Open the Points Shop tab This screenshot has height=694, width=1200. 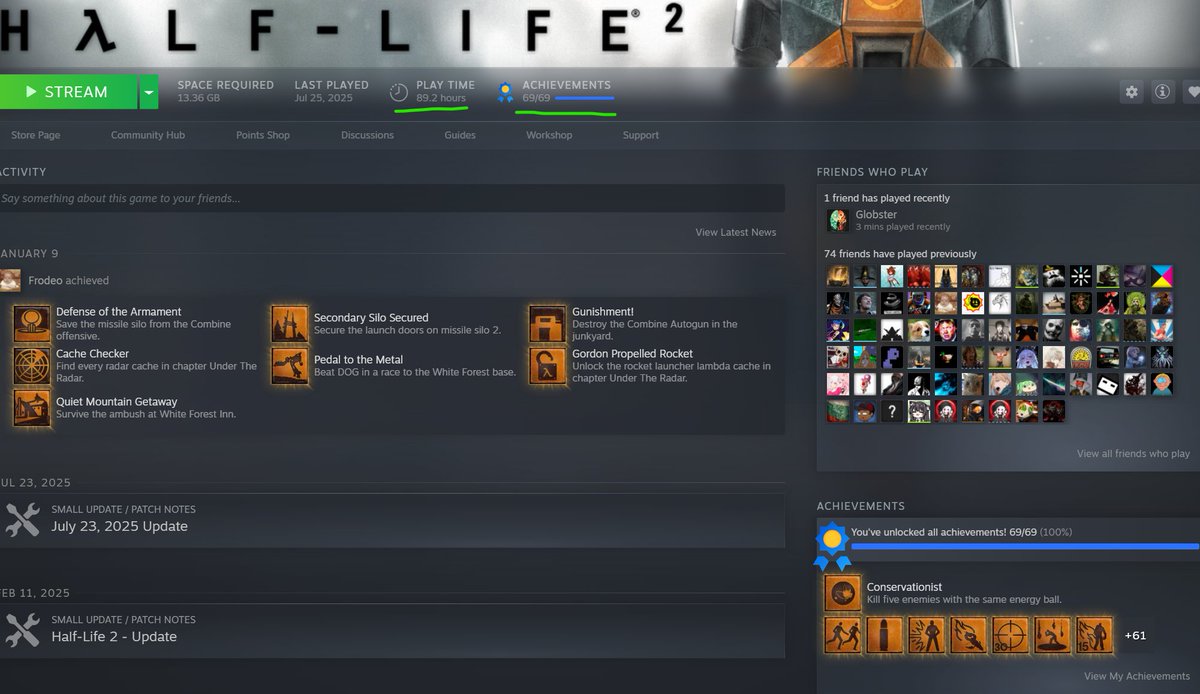263,135
